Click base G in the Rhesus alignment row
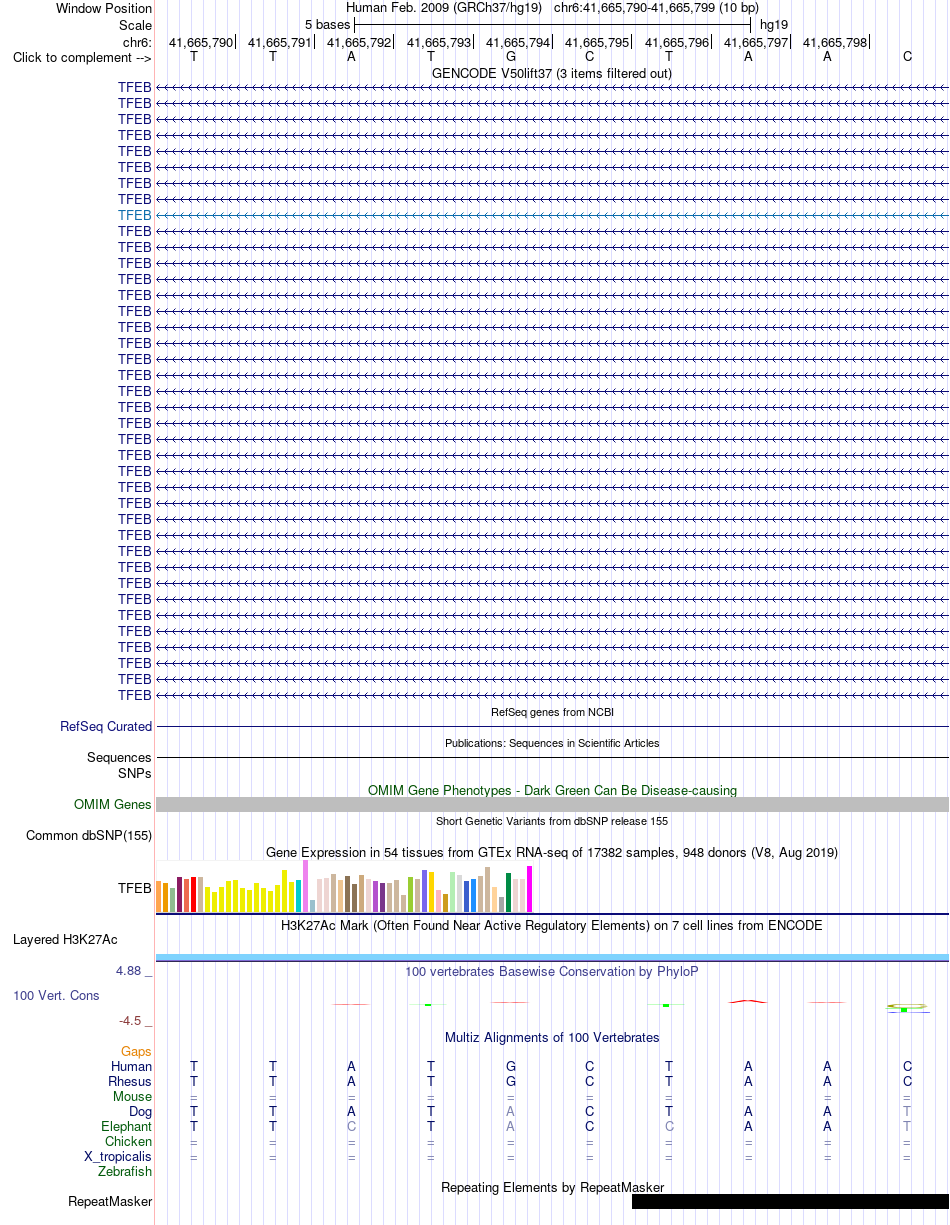This screenshot has width=950, height=1225. point(511,1082)
